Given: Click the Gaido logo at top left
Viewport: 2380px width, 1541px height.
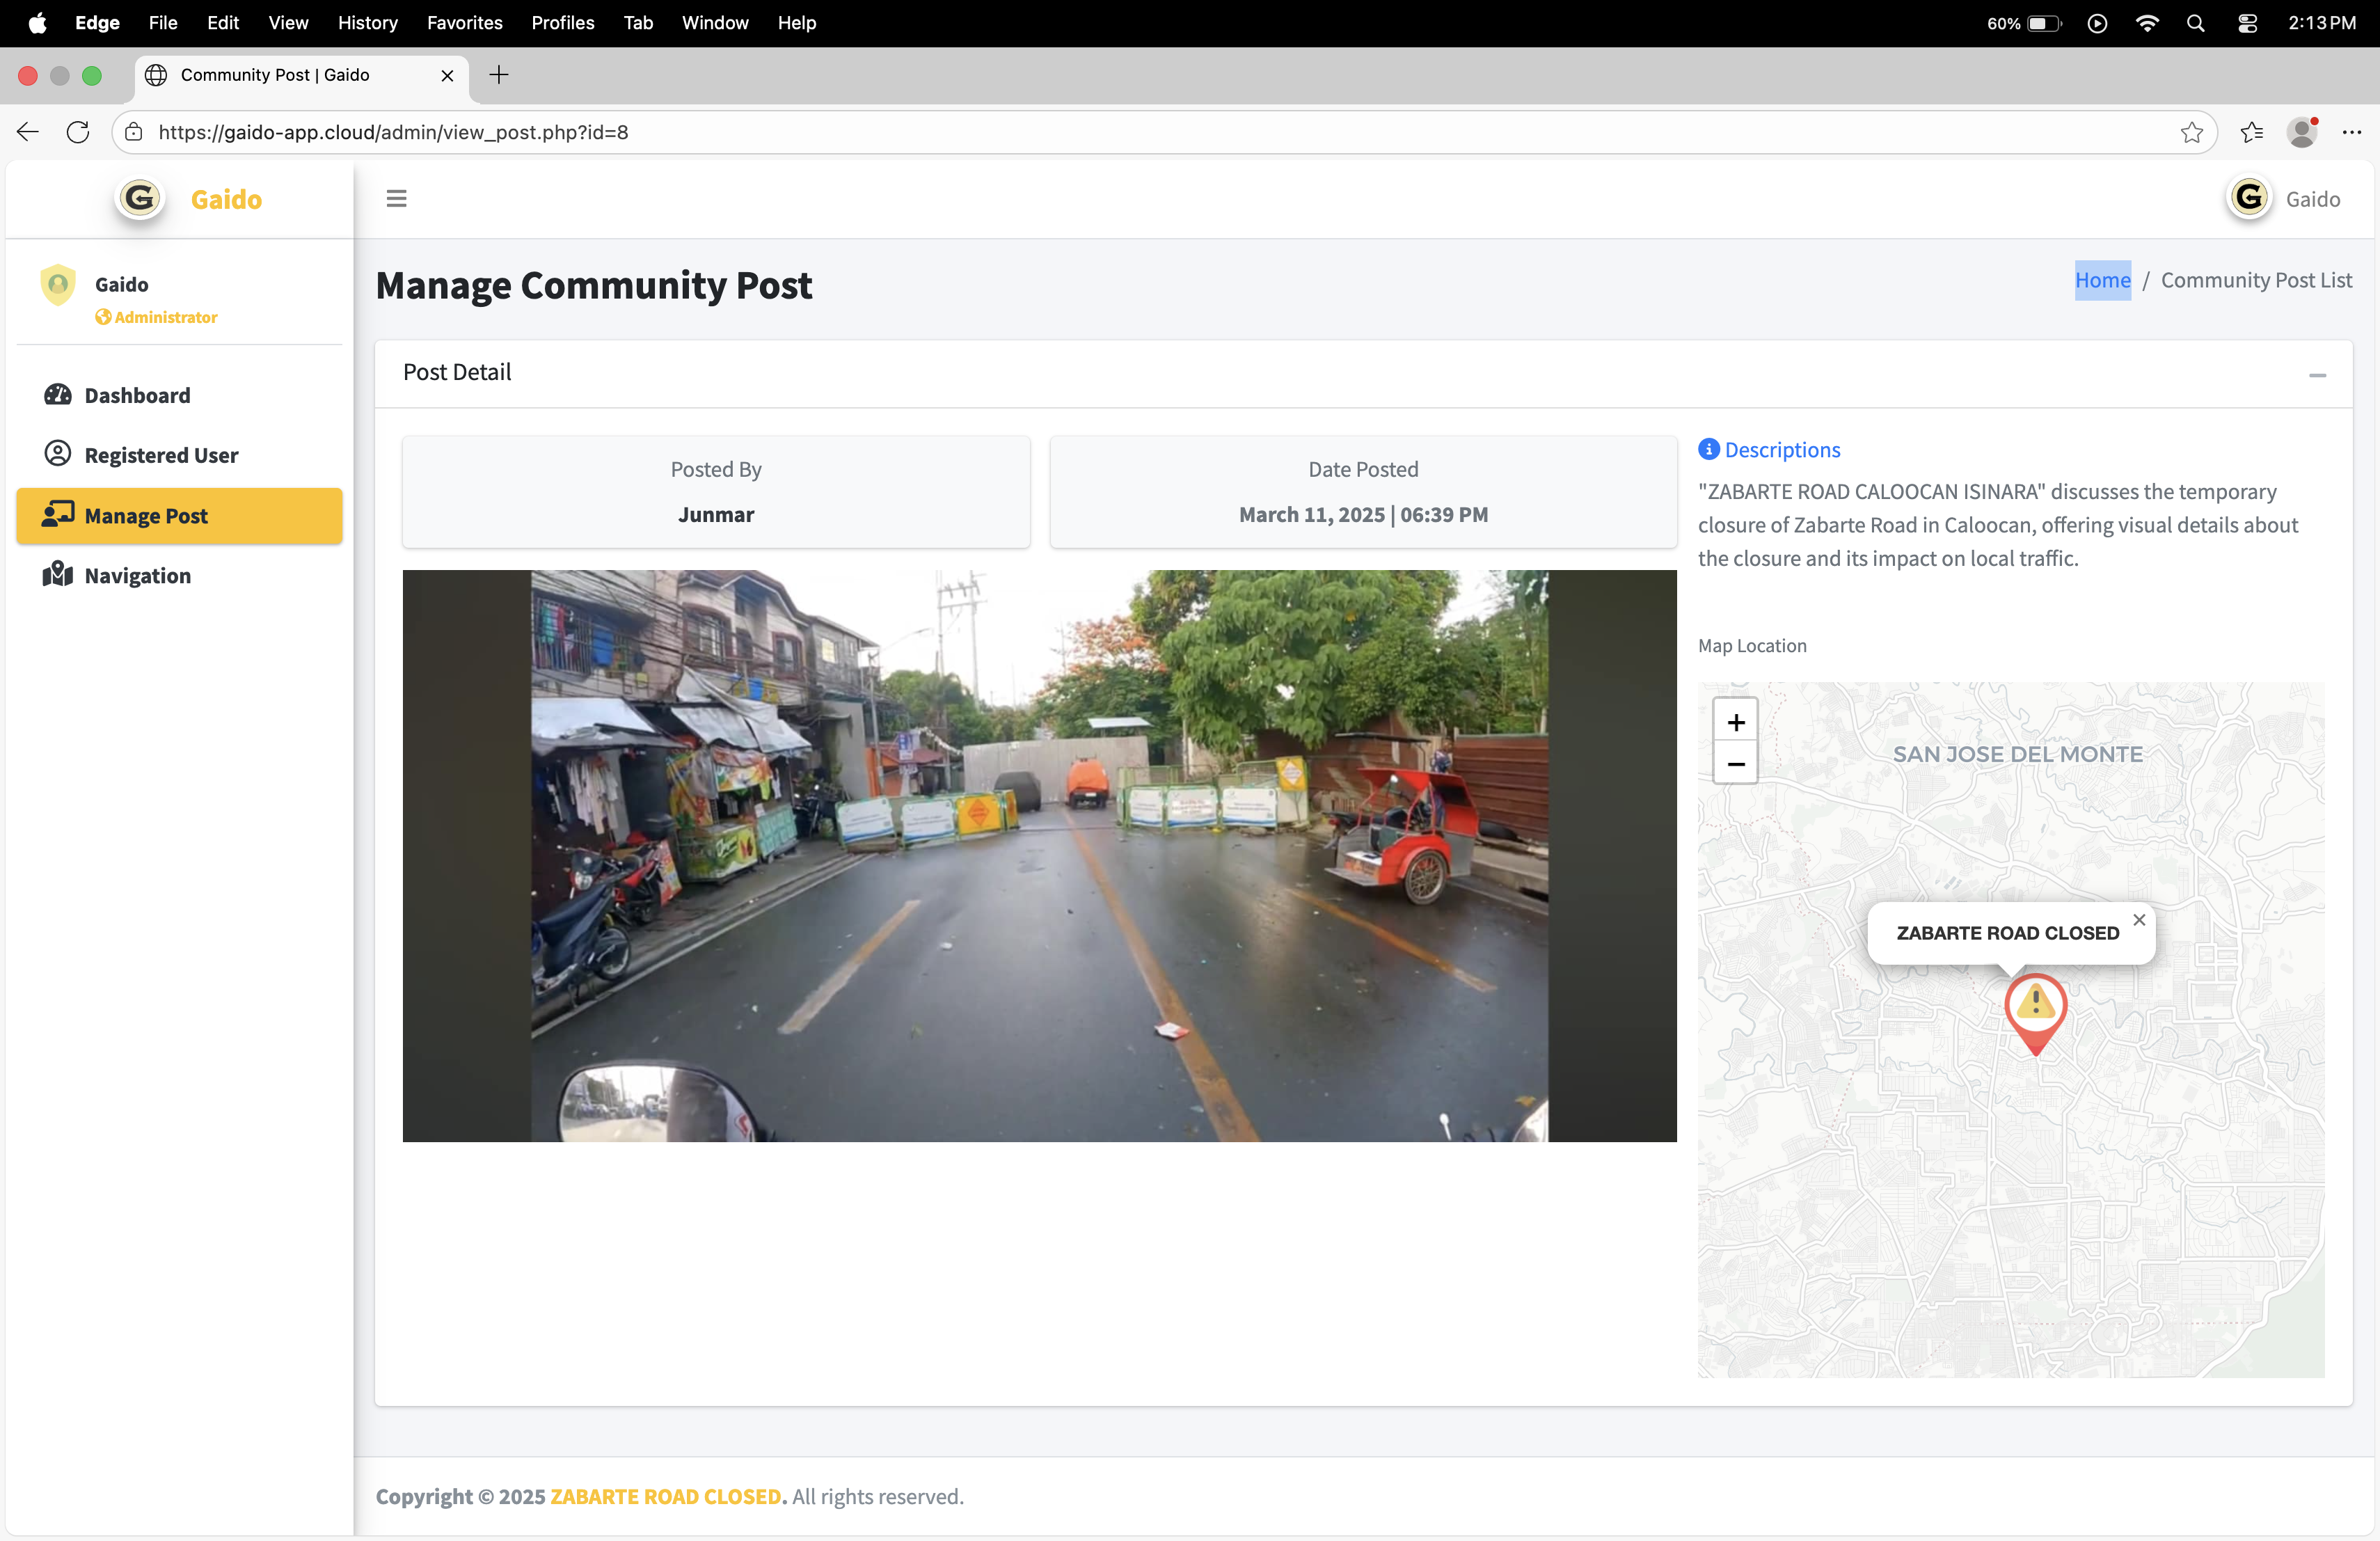Looking at the screenshot, I should (x=140, y=198).
